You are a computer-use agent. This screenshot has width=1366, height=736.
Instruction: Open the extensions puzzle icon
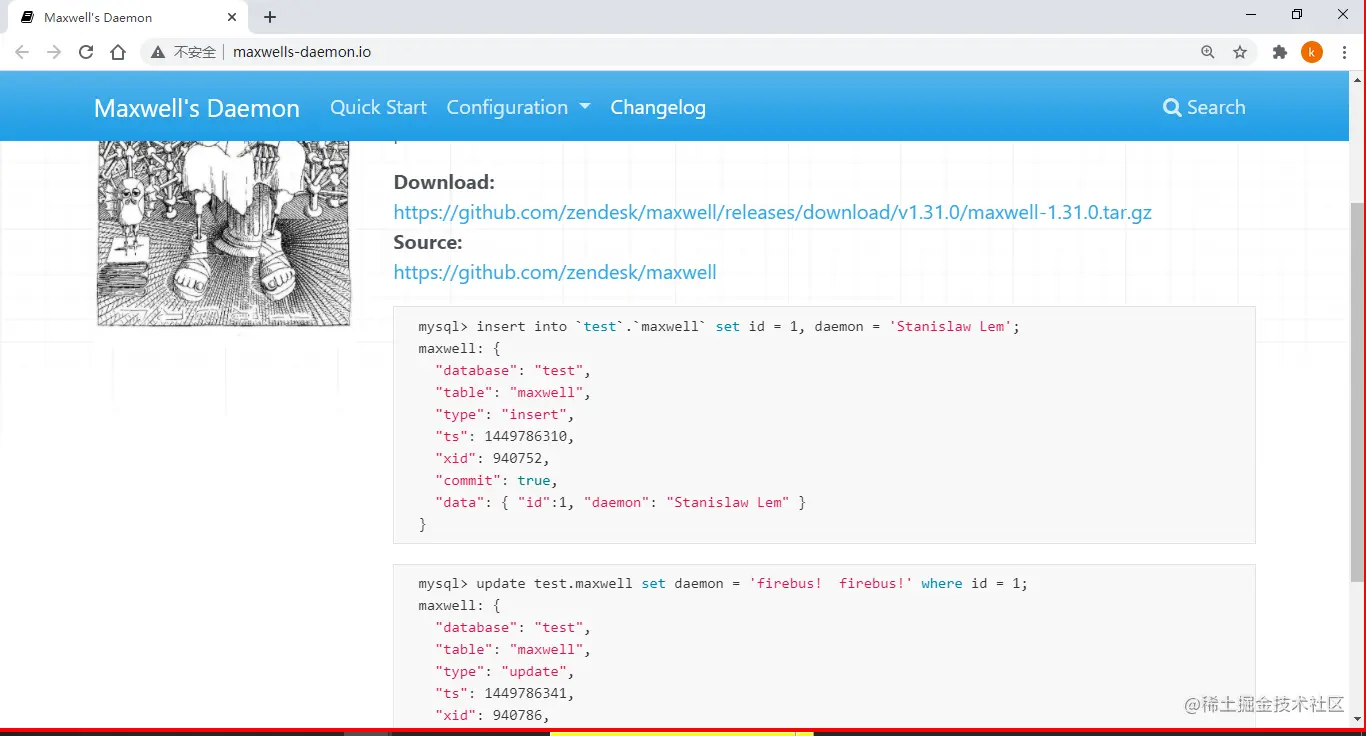[x=1279, y=52]
